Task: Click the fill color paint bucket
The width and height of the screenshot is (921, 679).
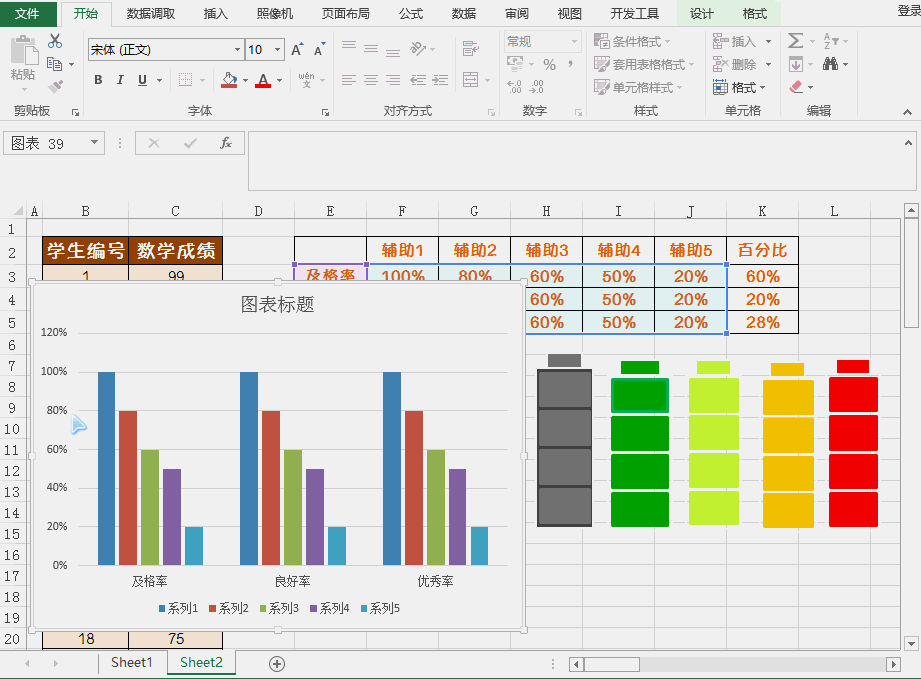Action: 229,80
